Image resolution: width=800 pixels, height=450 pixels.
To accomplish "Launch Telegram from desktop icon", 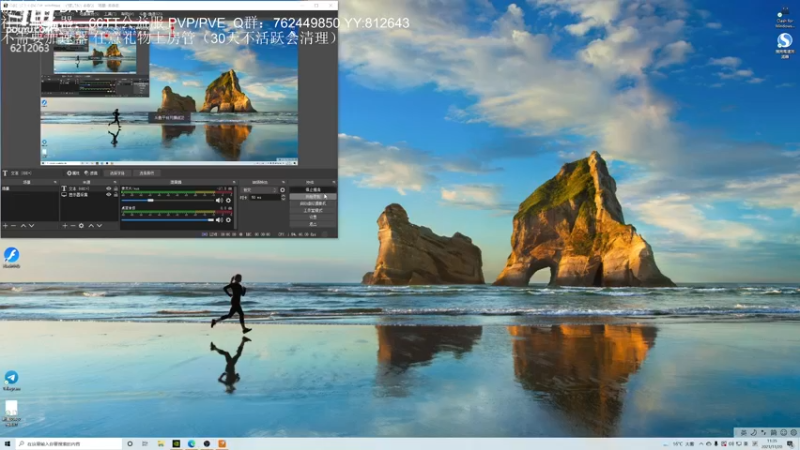I will pos(11,381).
